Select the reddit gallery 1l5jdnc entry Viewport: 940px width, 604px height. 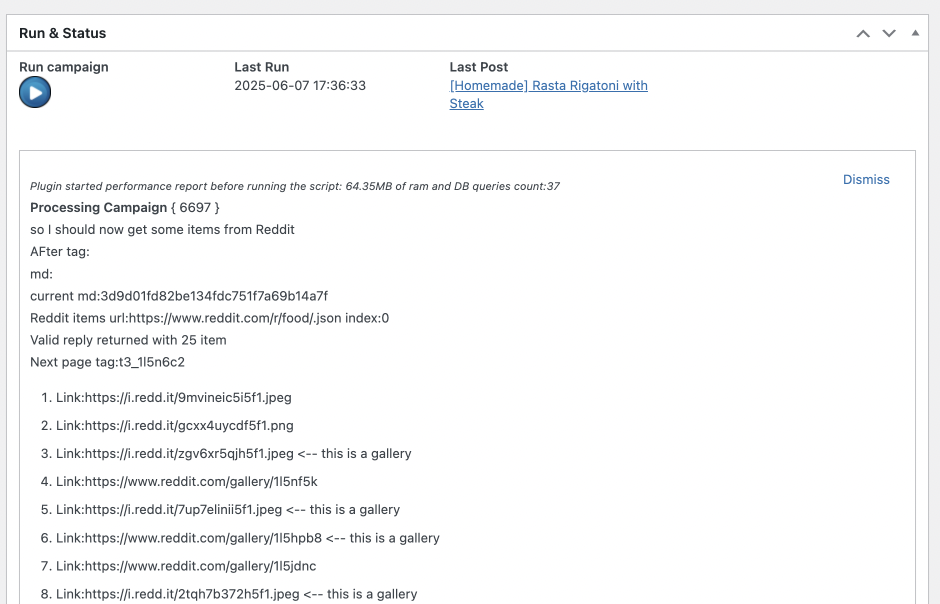(x=187, y=565)
